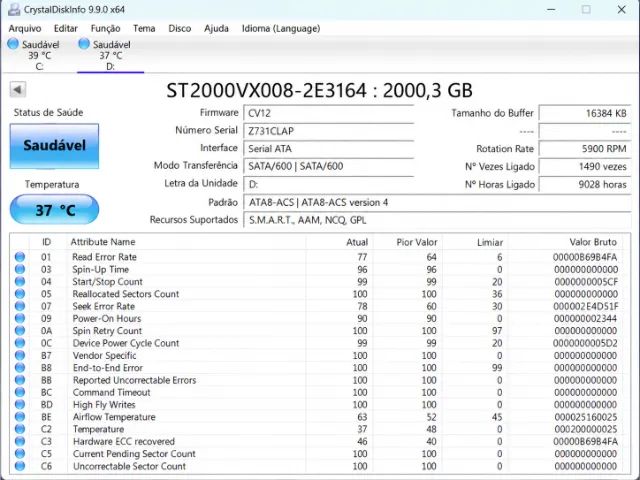Click status icon of Airflow Temperature row
The width and height of the screenshot is (640, 480).
point(20,416)
